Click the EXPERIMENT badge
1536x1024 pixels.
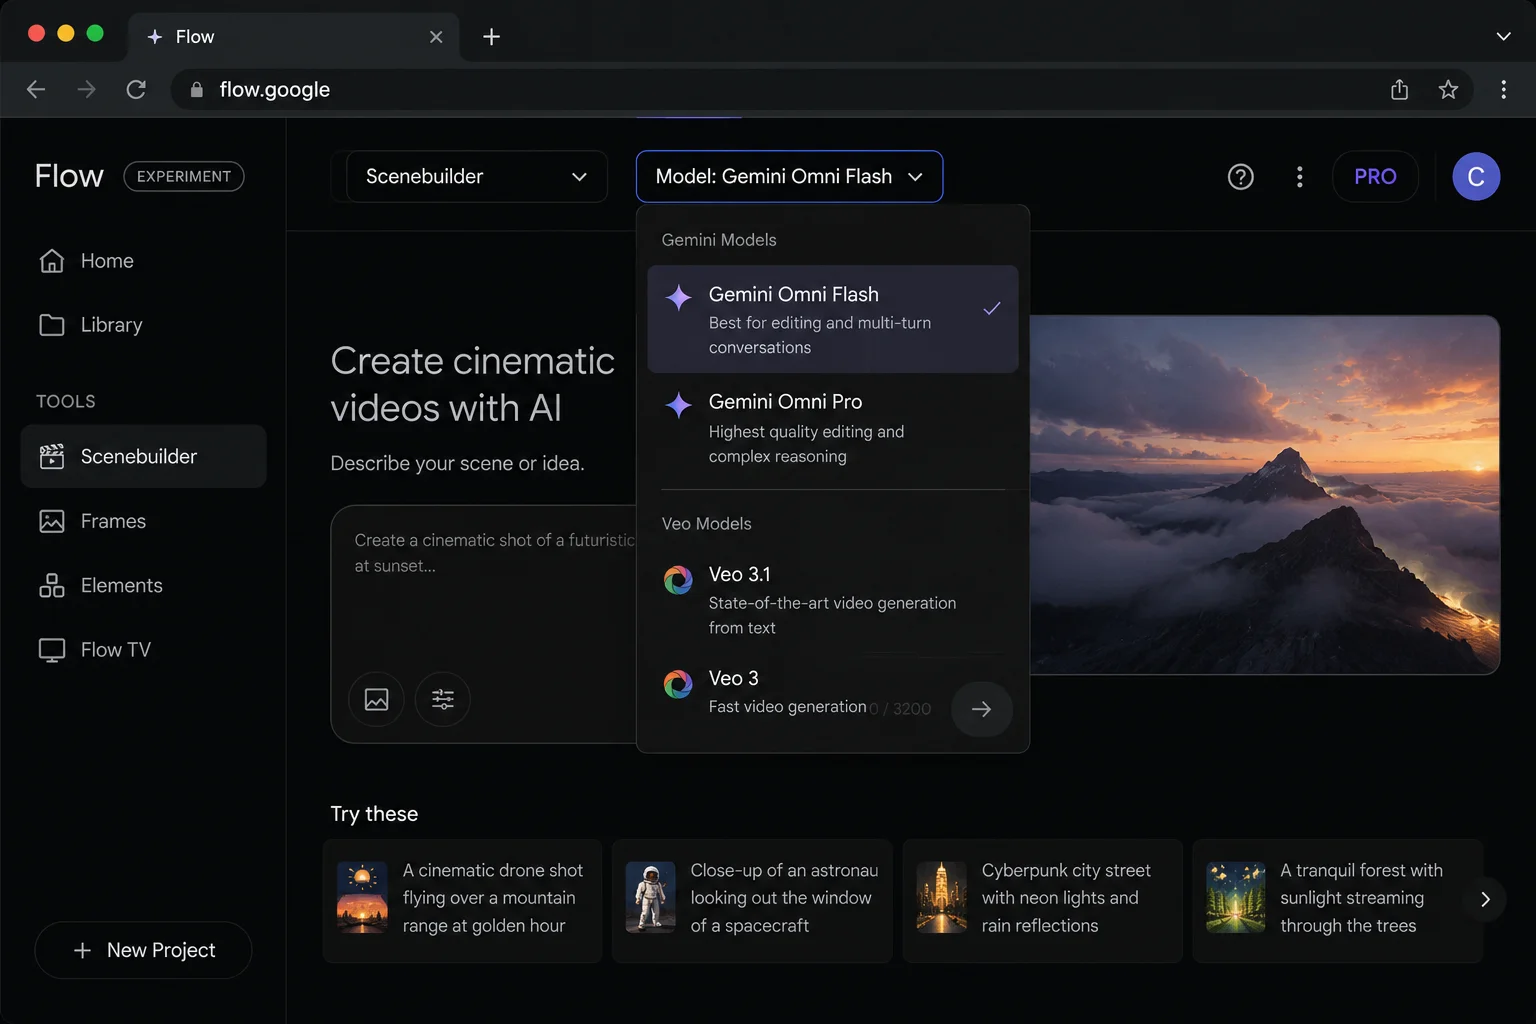(x=184, y=176)
